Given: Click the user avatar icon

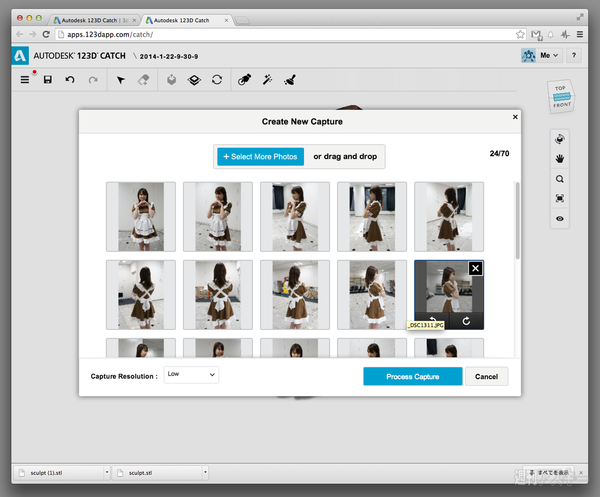Looking at the screenshot, I should (528, 55).
